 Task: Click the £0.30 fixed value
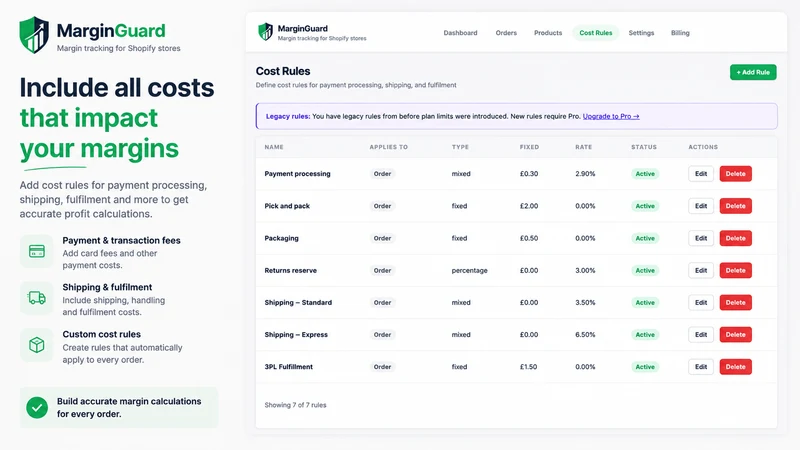click(x=529, y=173)
